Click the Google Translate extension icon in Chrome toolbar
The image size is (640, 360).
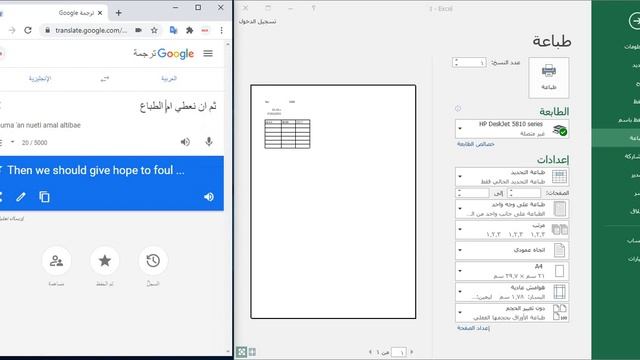coord(173,30)
